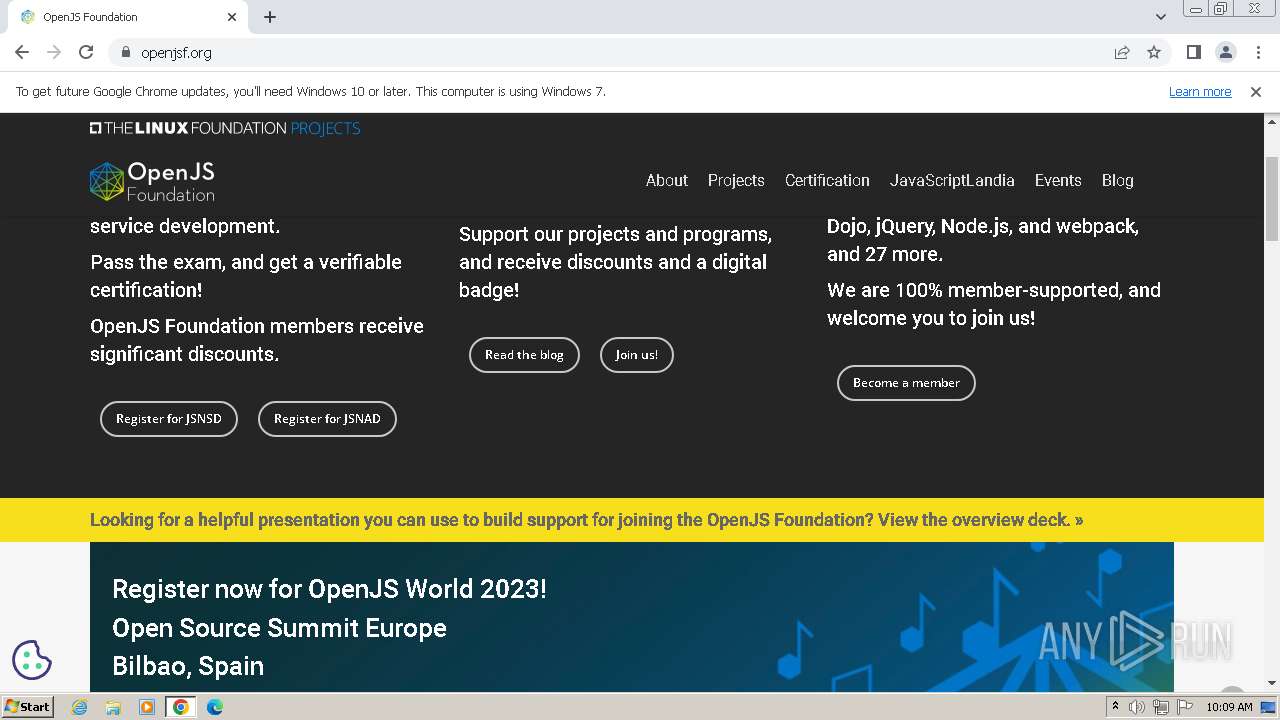Open the Chrome profile avatar

1225,52
